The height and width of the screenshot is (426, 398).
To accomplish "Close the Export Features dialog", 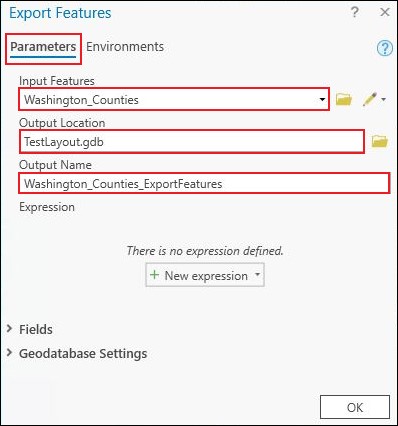I will 385,12.
